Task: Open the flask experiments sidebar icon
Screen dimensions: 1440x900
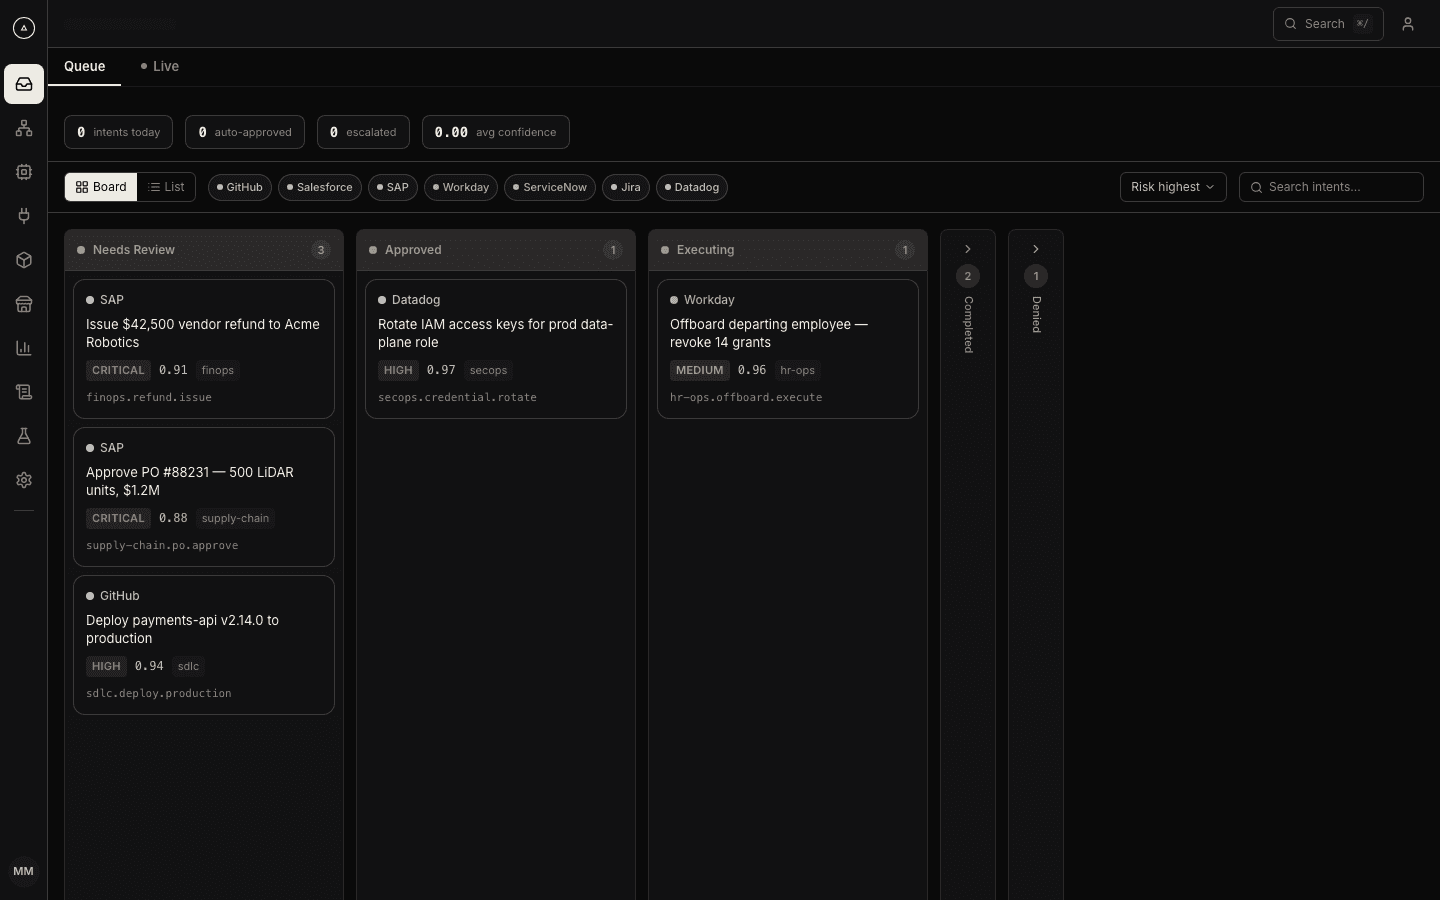Action: (x=24, y=436)
